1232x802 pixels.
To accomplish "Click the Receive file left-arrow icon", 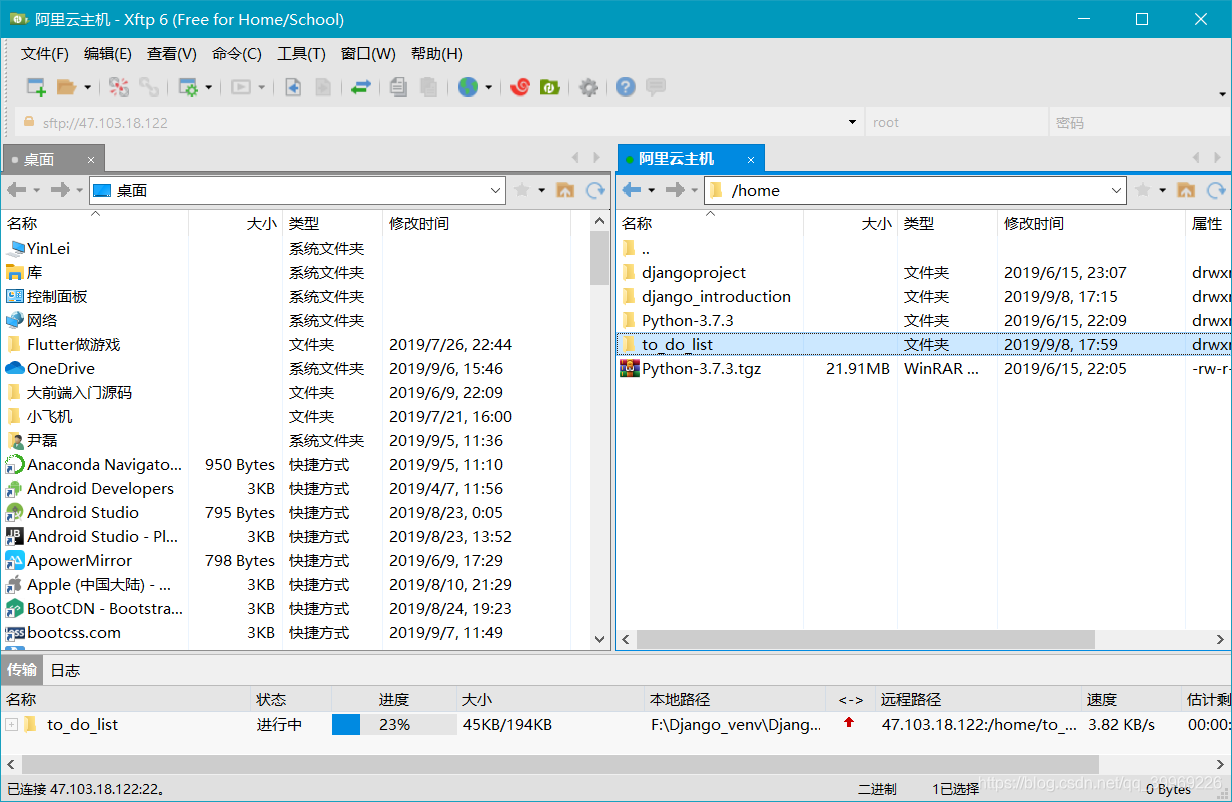I will 293,88.
